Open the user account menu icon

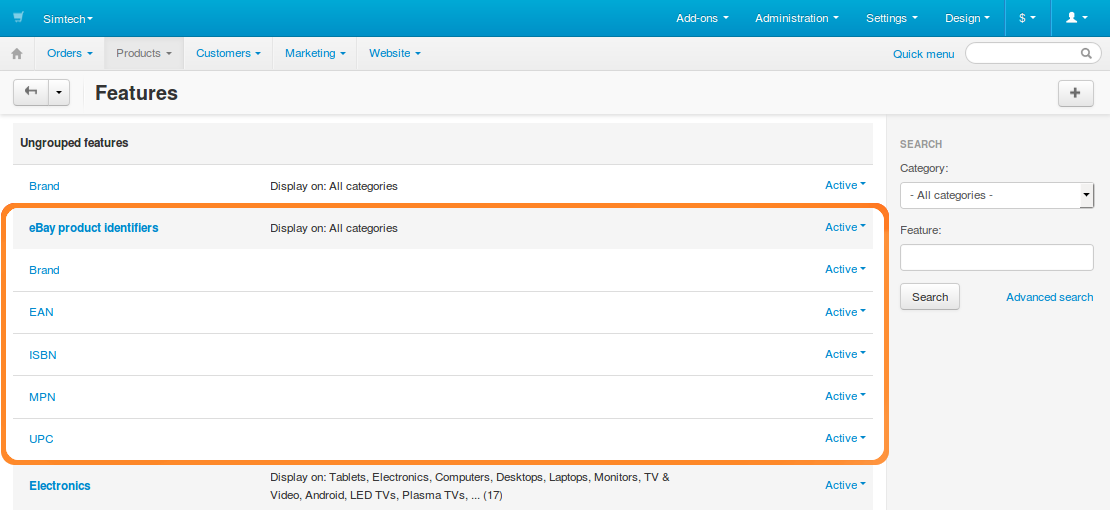coord(1076,18)
